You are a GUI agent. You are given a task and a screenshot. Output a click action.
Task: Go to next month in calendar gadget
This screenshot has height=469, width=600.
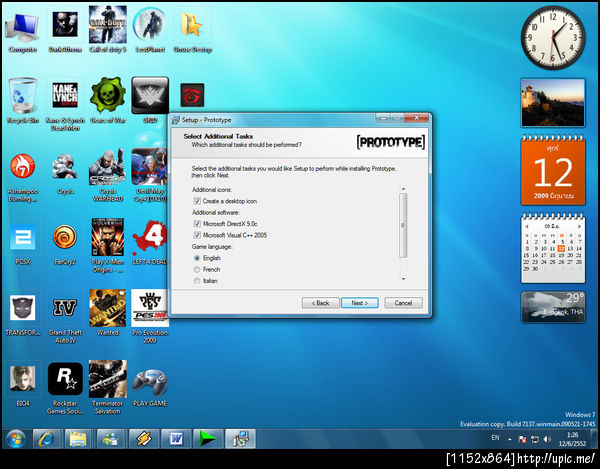pos(579,226)
